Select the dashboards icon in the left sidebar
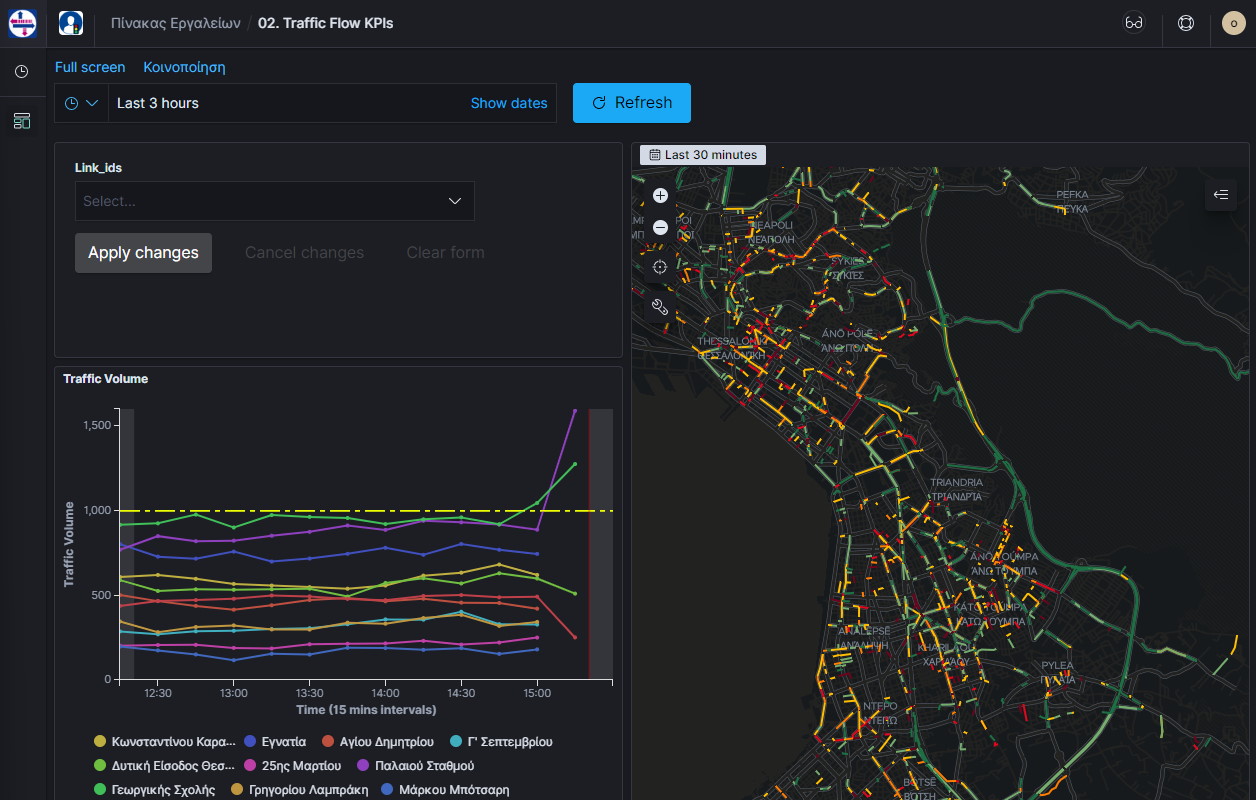 point(22,120)
